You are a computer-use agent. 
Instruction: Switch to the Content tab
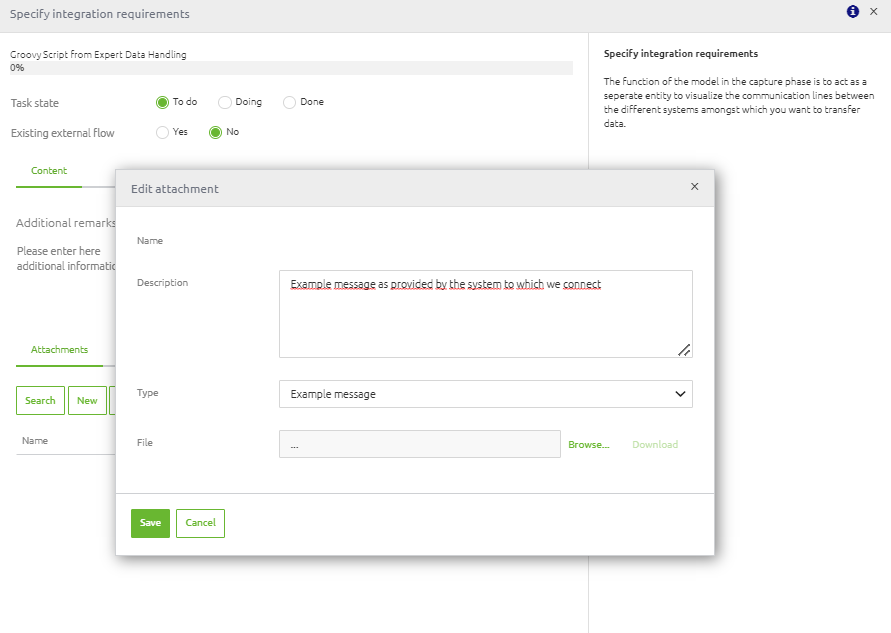48,170
